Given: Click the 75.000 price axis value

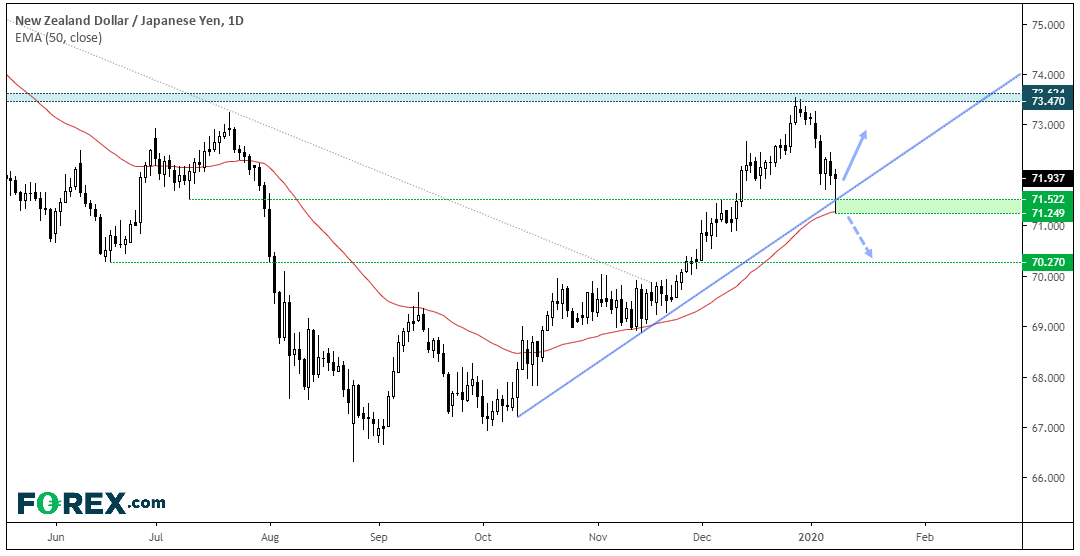Looking at the screenshot, I should [1048, 25].
